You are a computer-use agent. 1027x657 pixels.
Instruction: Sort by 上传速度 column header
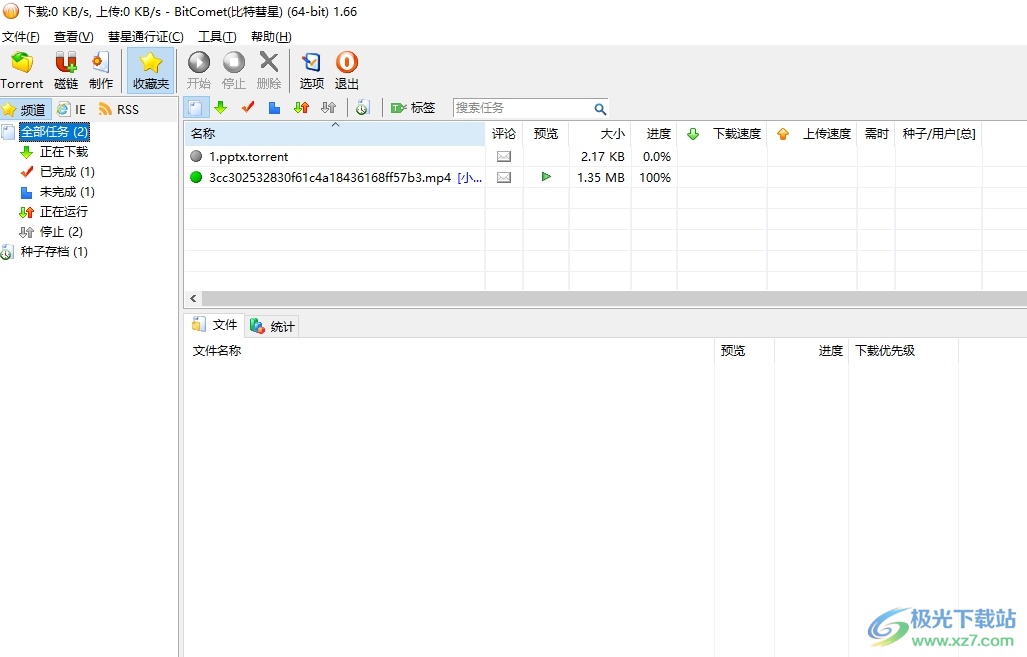812,134
